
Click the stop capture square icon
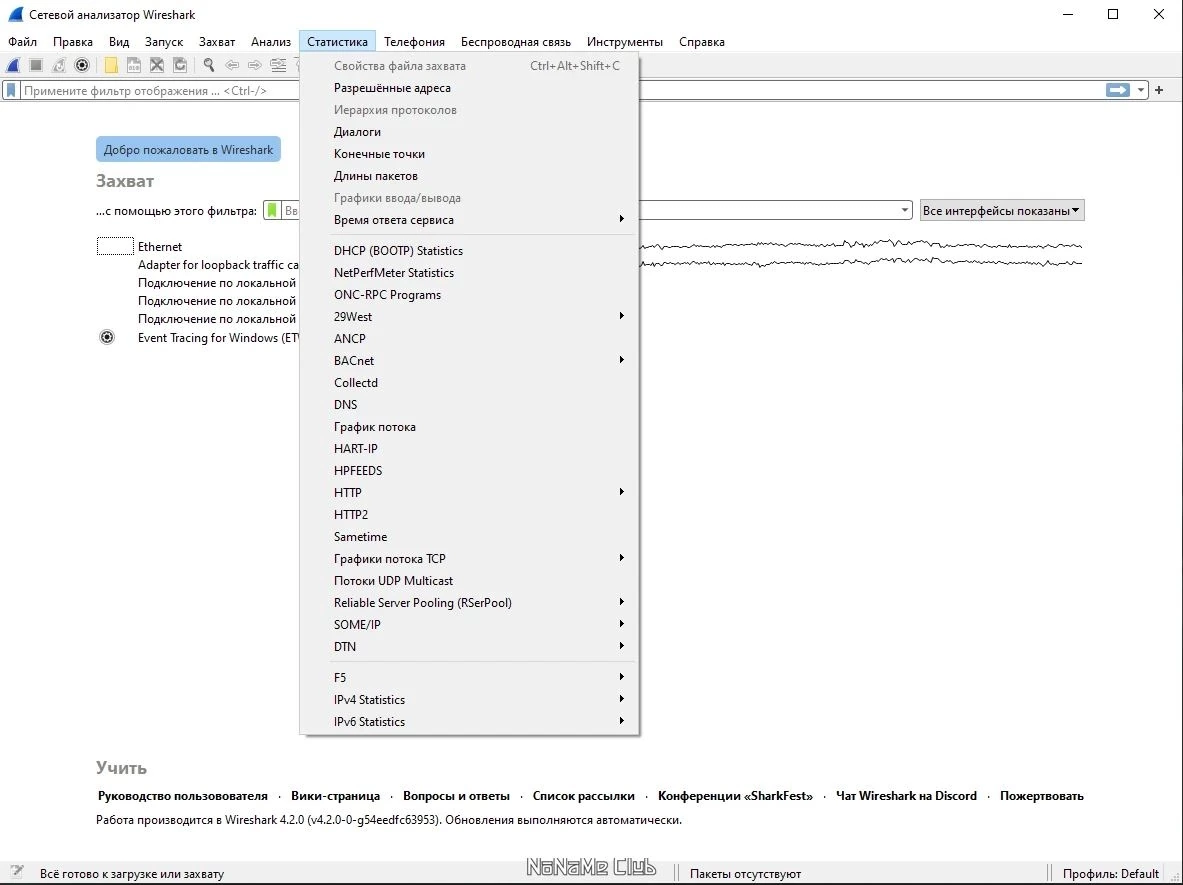[x=35, y=66]
